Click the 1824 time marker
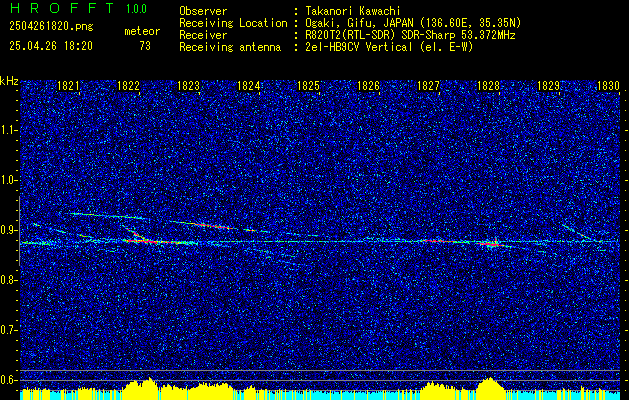629x400 pixels. click(248, 86)
